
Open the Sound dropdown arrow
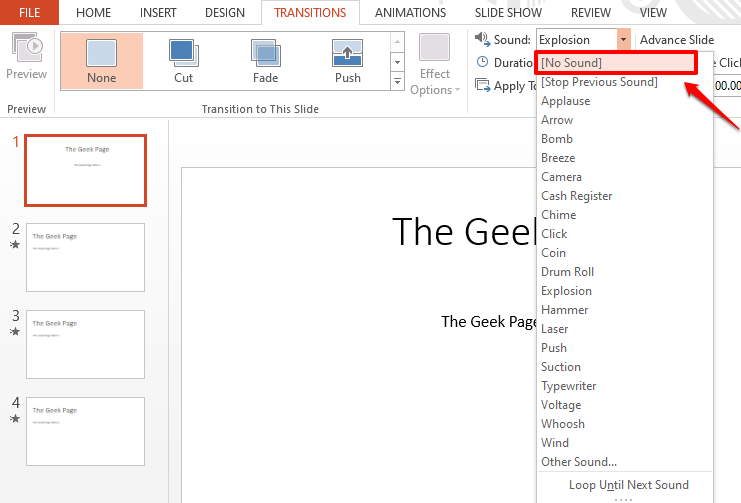click(x=623, y=40)
